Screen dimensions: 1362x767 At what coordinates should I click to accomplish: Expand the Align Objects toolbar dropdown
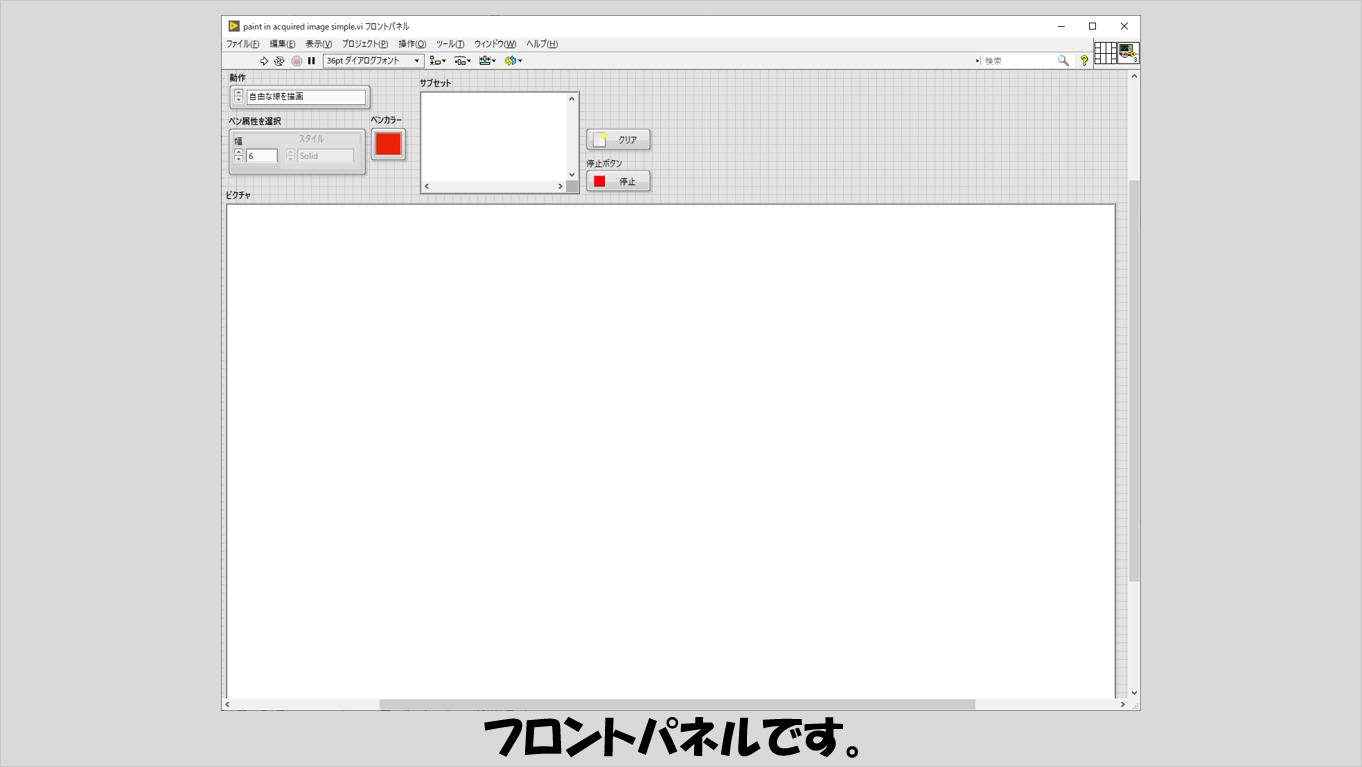pyautogui.click(x=437, y=61)
